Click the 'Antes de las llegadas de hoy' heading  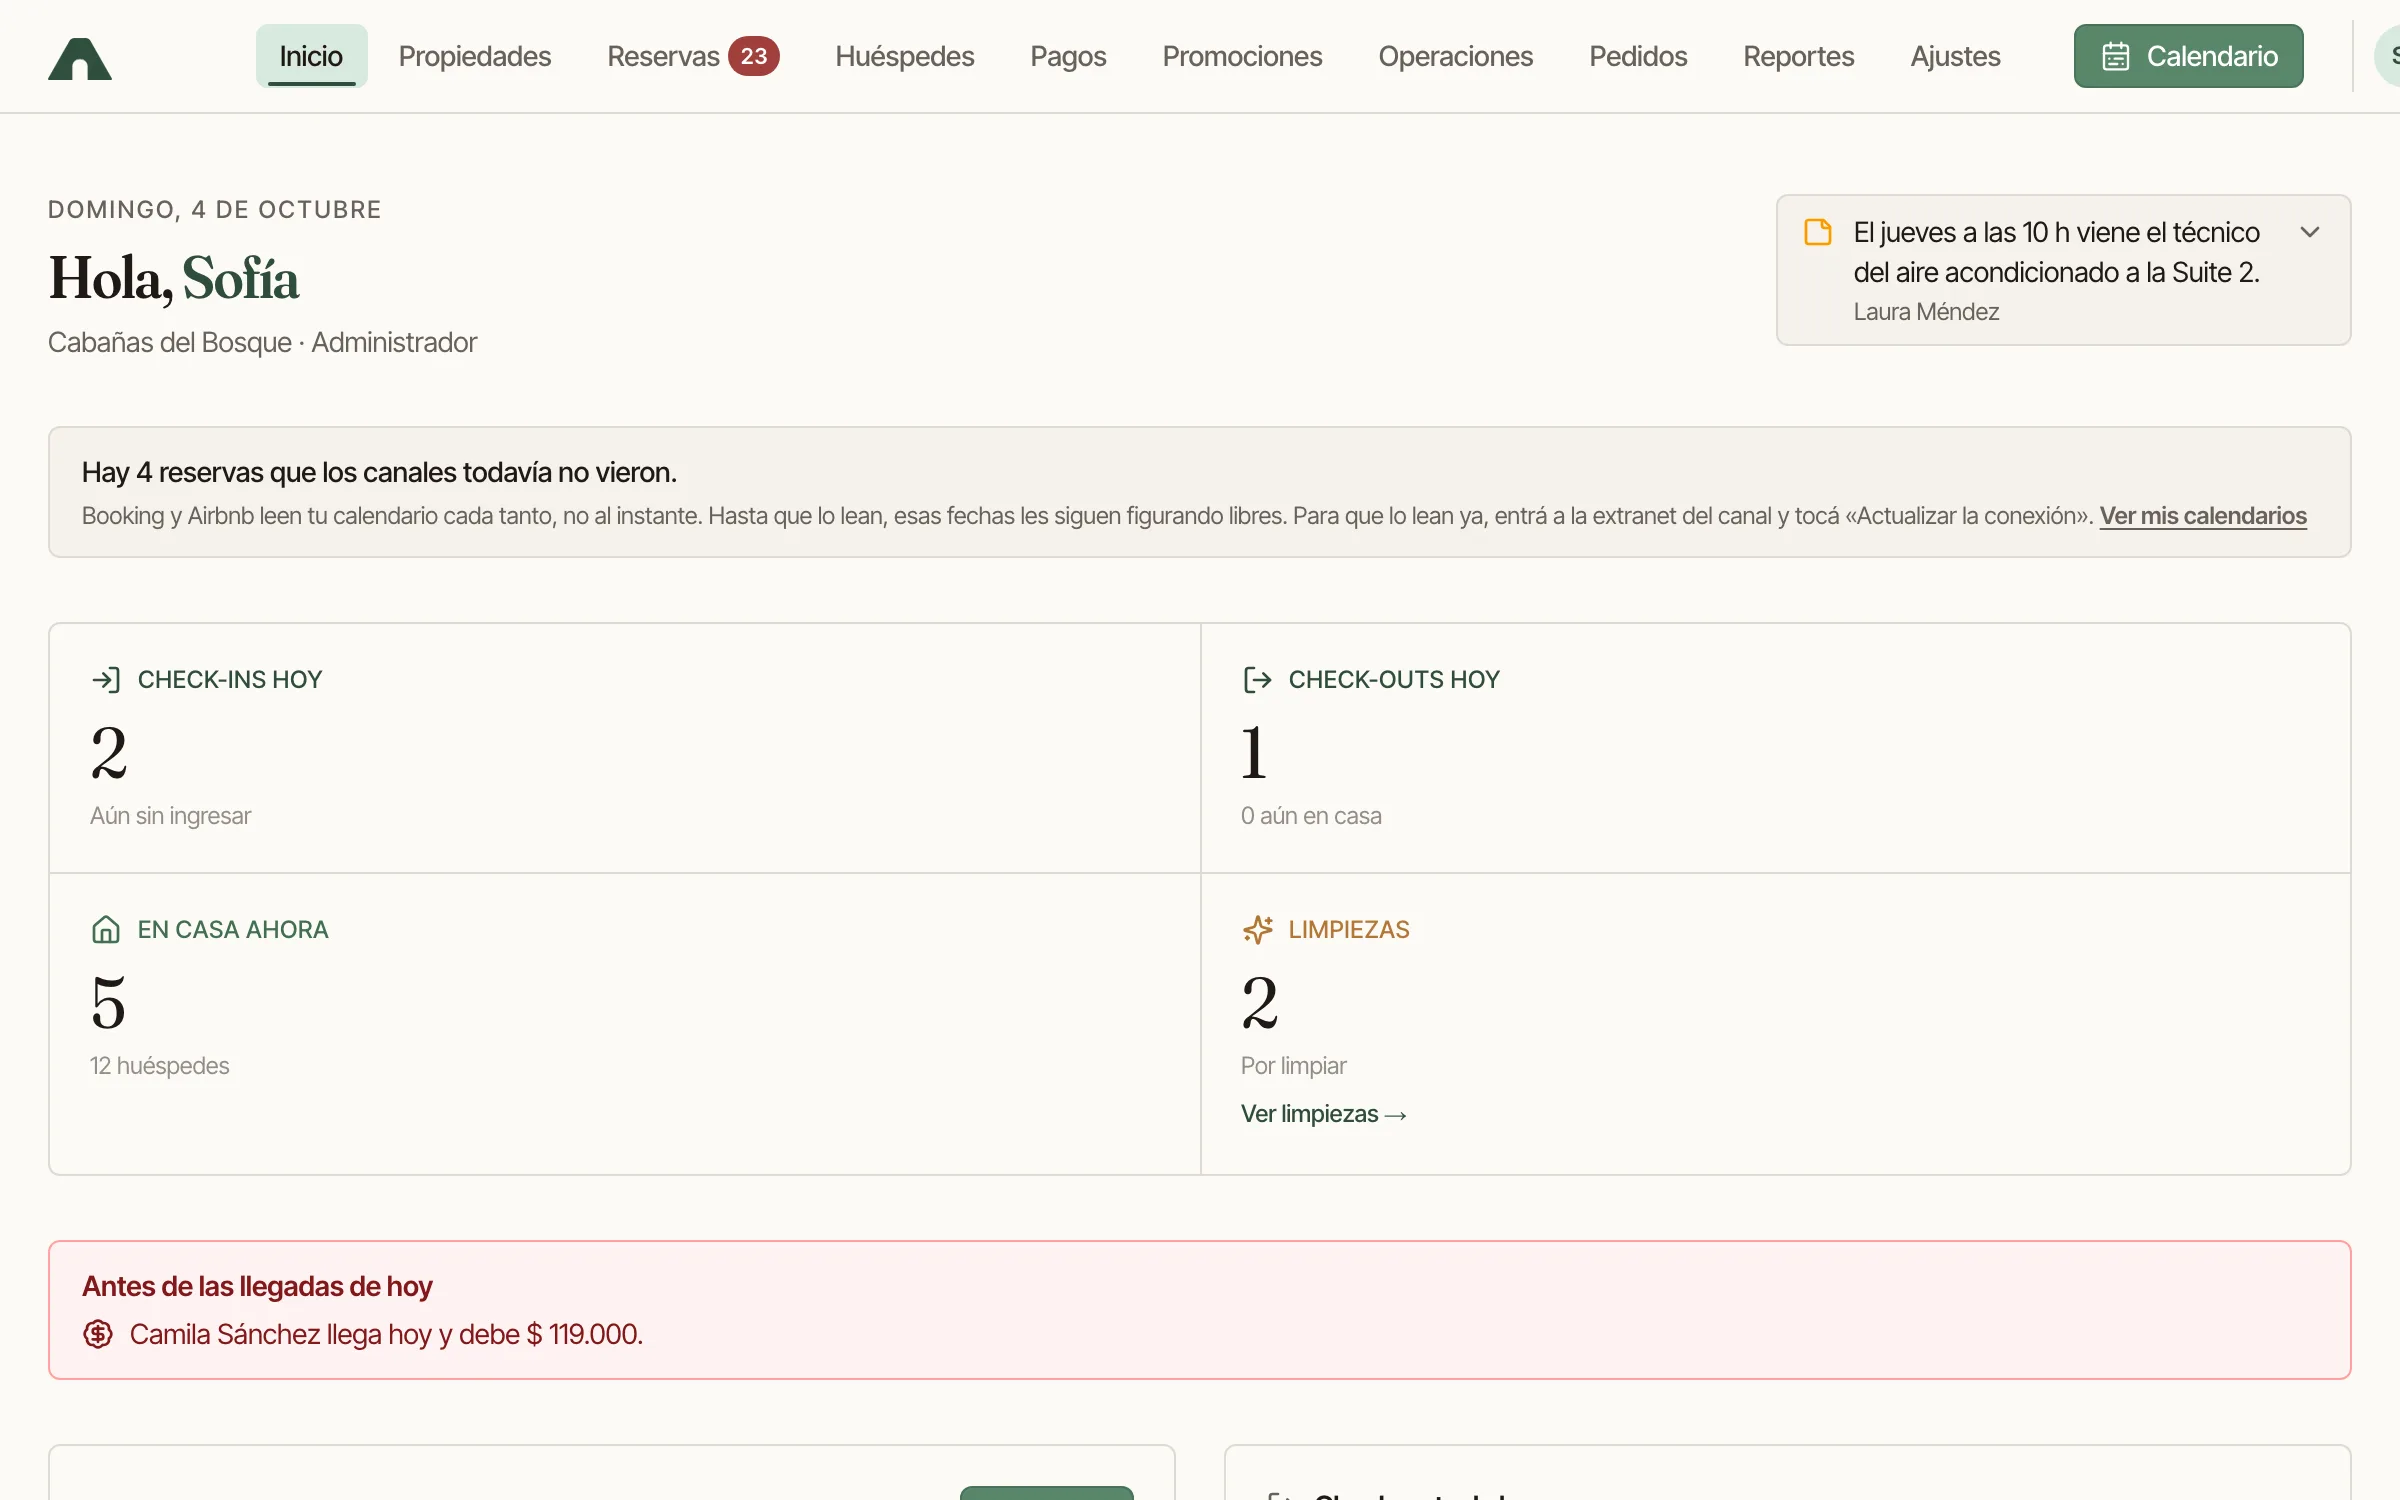click(x=257, y=1286)
